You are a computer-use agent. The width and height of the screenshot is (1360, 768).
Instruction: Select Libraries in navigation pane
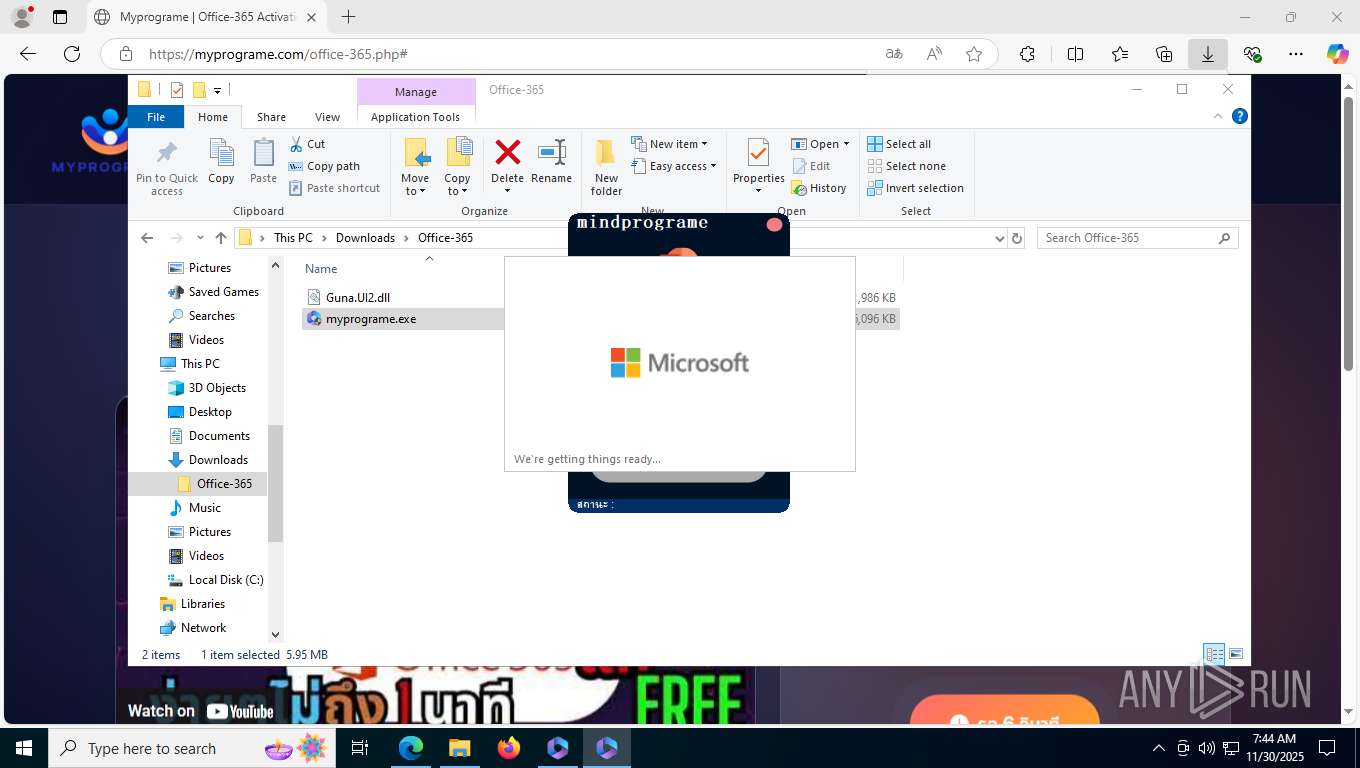[x=202, y=604]
